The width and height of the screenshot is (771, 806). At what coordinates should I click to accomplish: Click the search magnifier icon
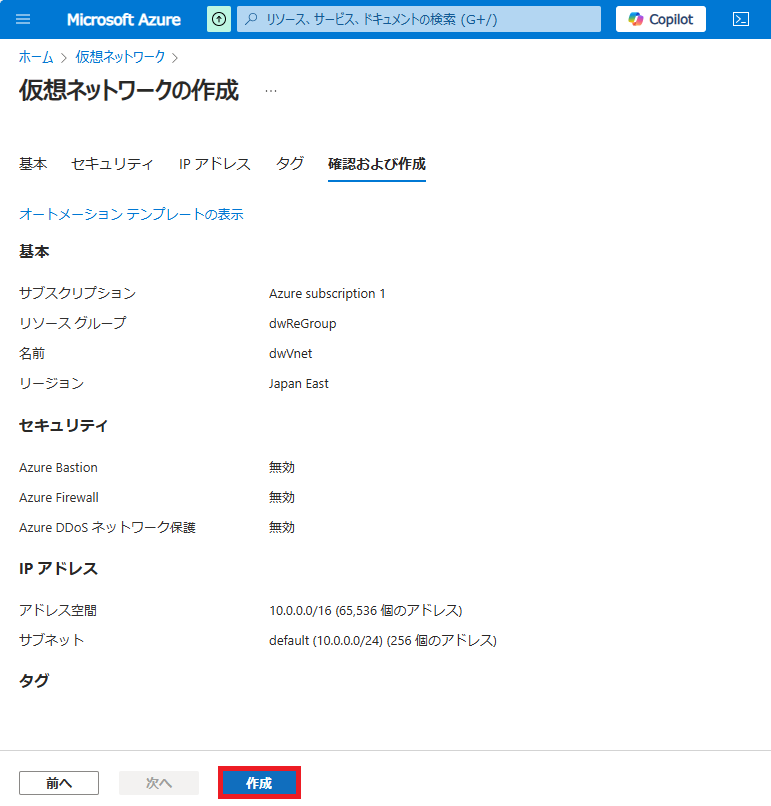click(251, 19)
